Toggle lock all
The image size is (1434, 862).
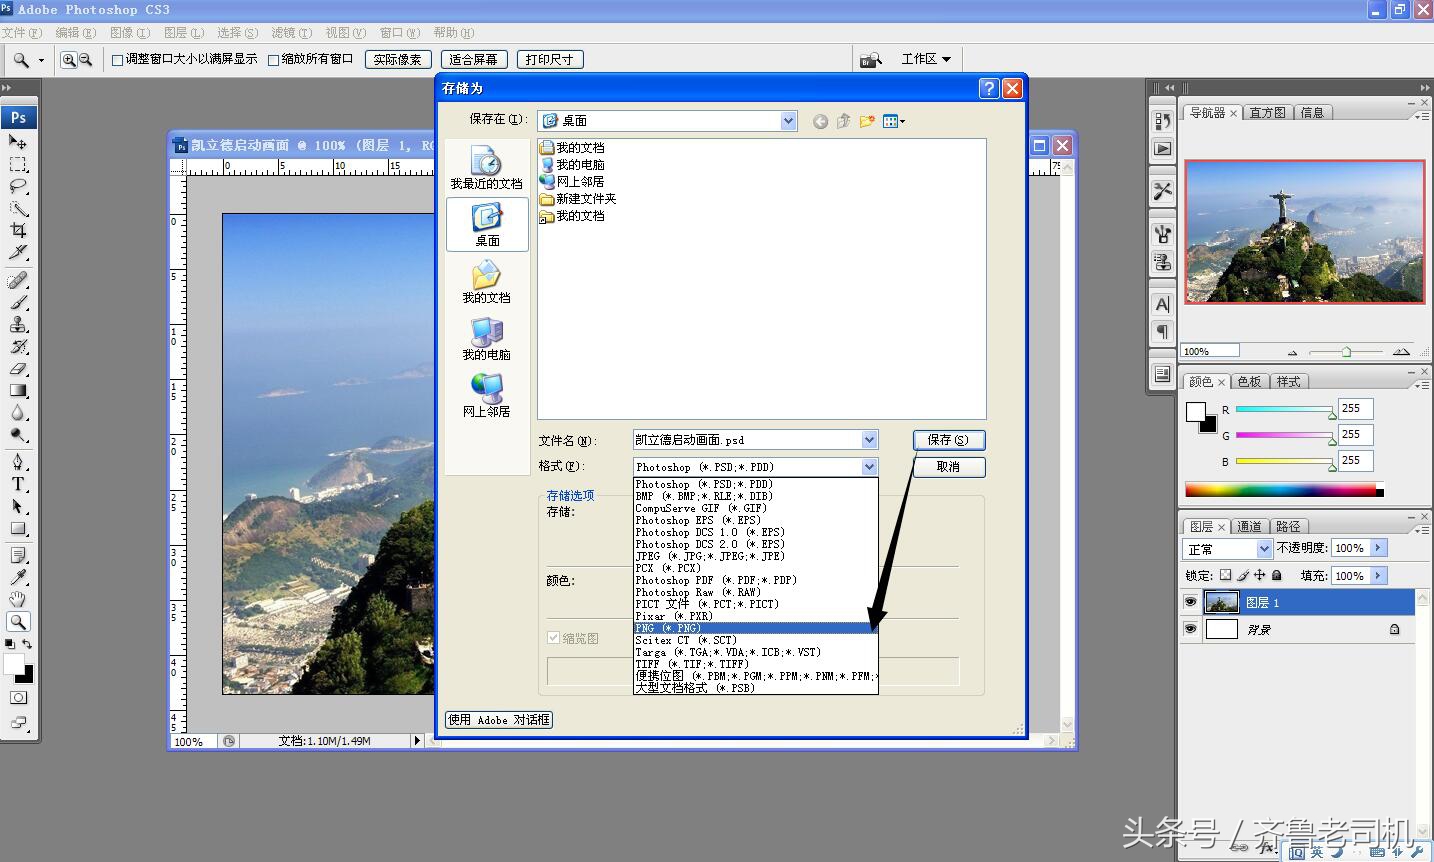tap(1276, 575)
